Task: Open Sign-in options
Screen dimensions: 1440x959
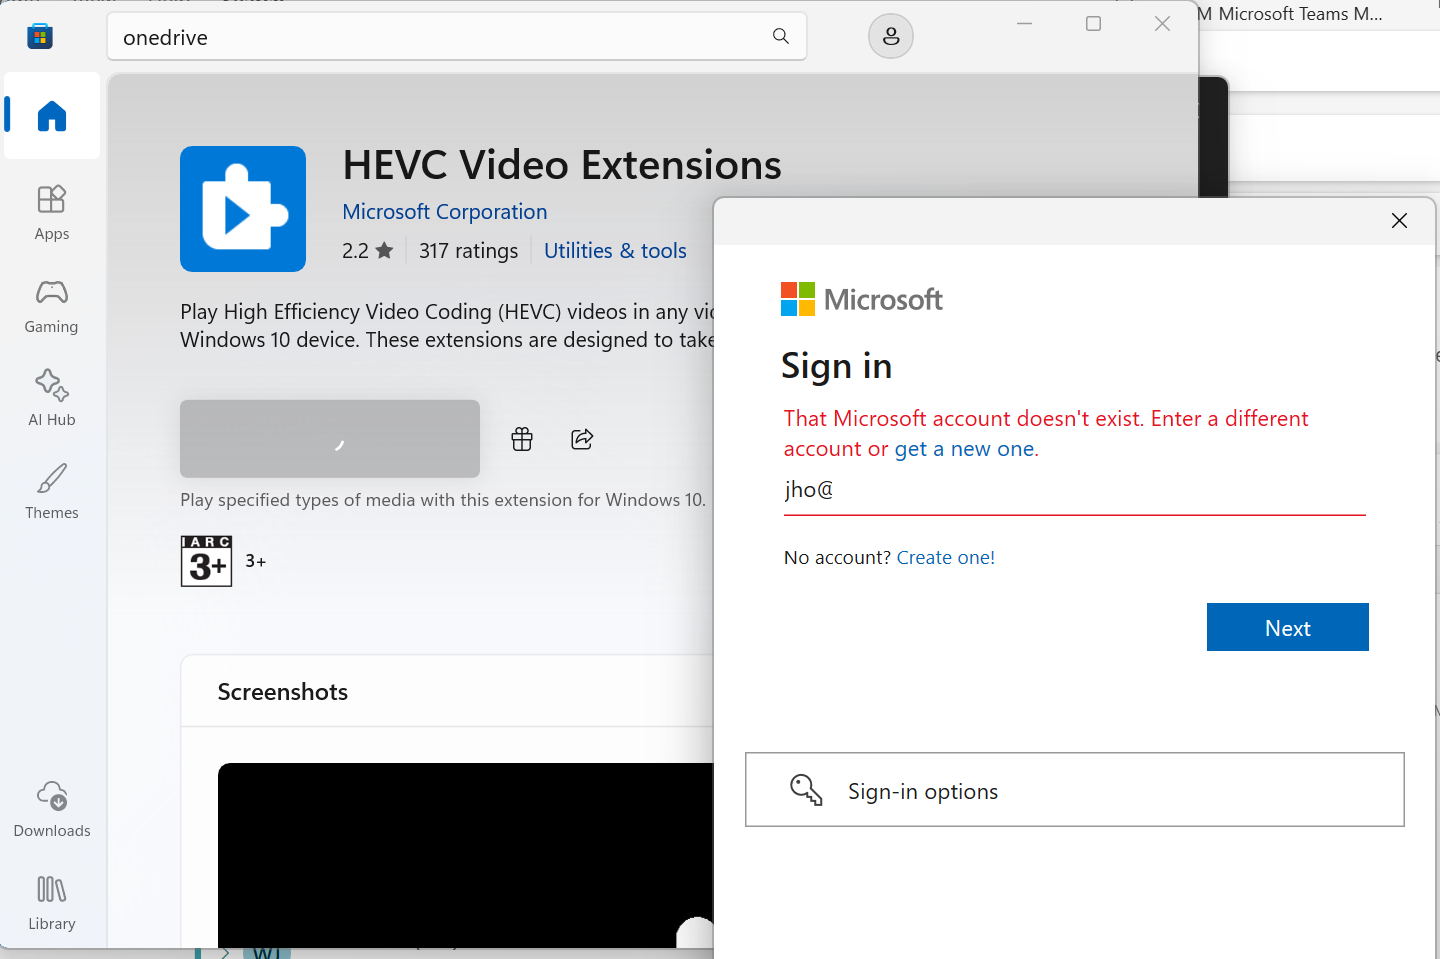Action: (x=1075, y=790)
